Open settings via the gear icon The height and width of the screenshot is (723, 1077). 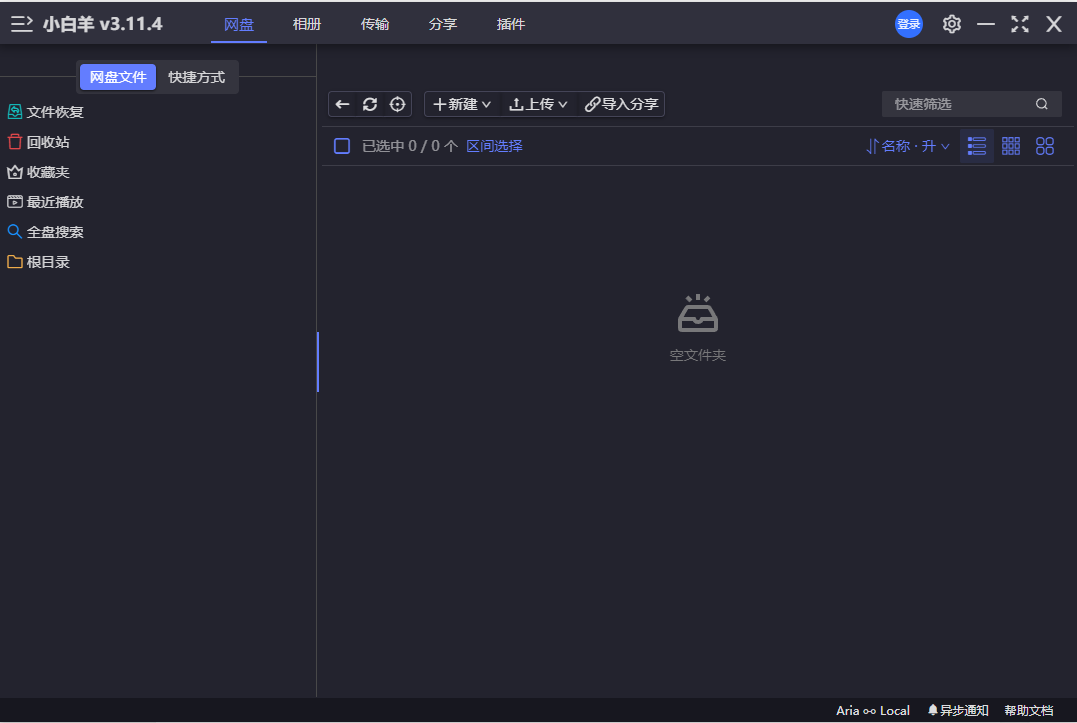point(951,23)
